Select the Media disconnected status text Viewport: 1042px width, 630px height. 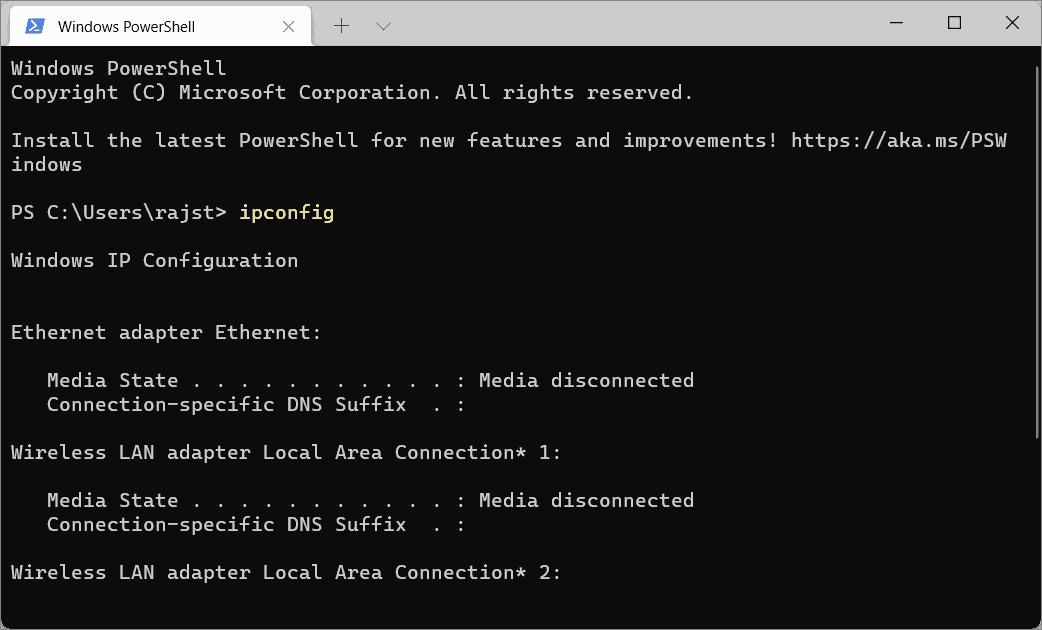click(x=586, y=380)
